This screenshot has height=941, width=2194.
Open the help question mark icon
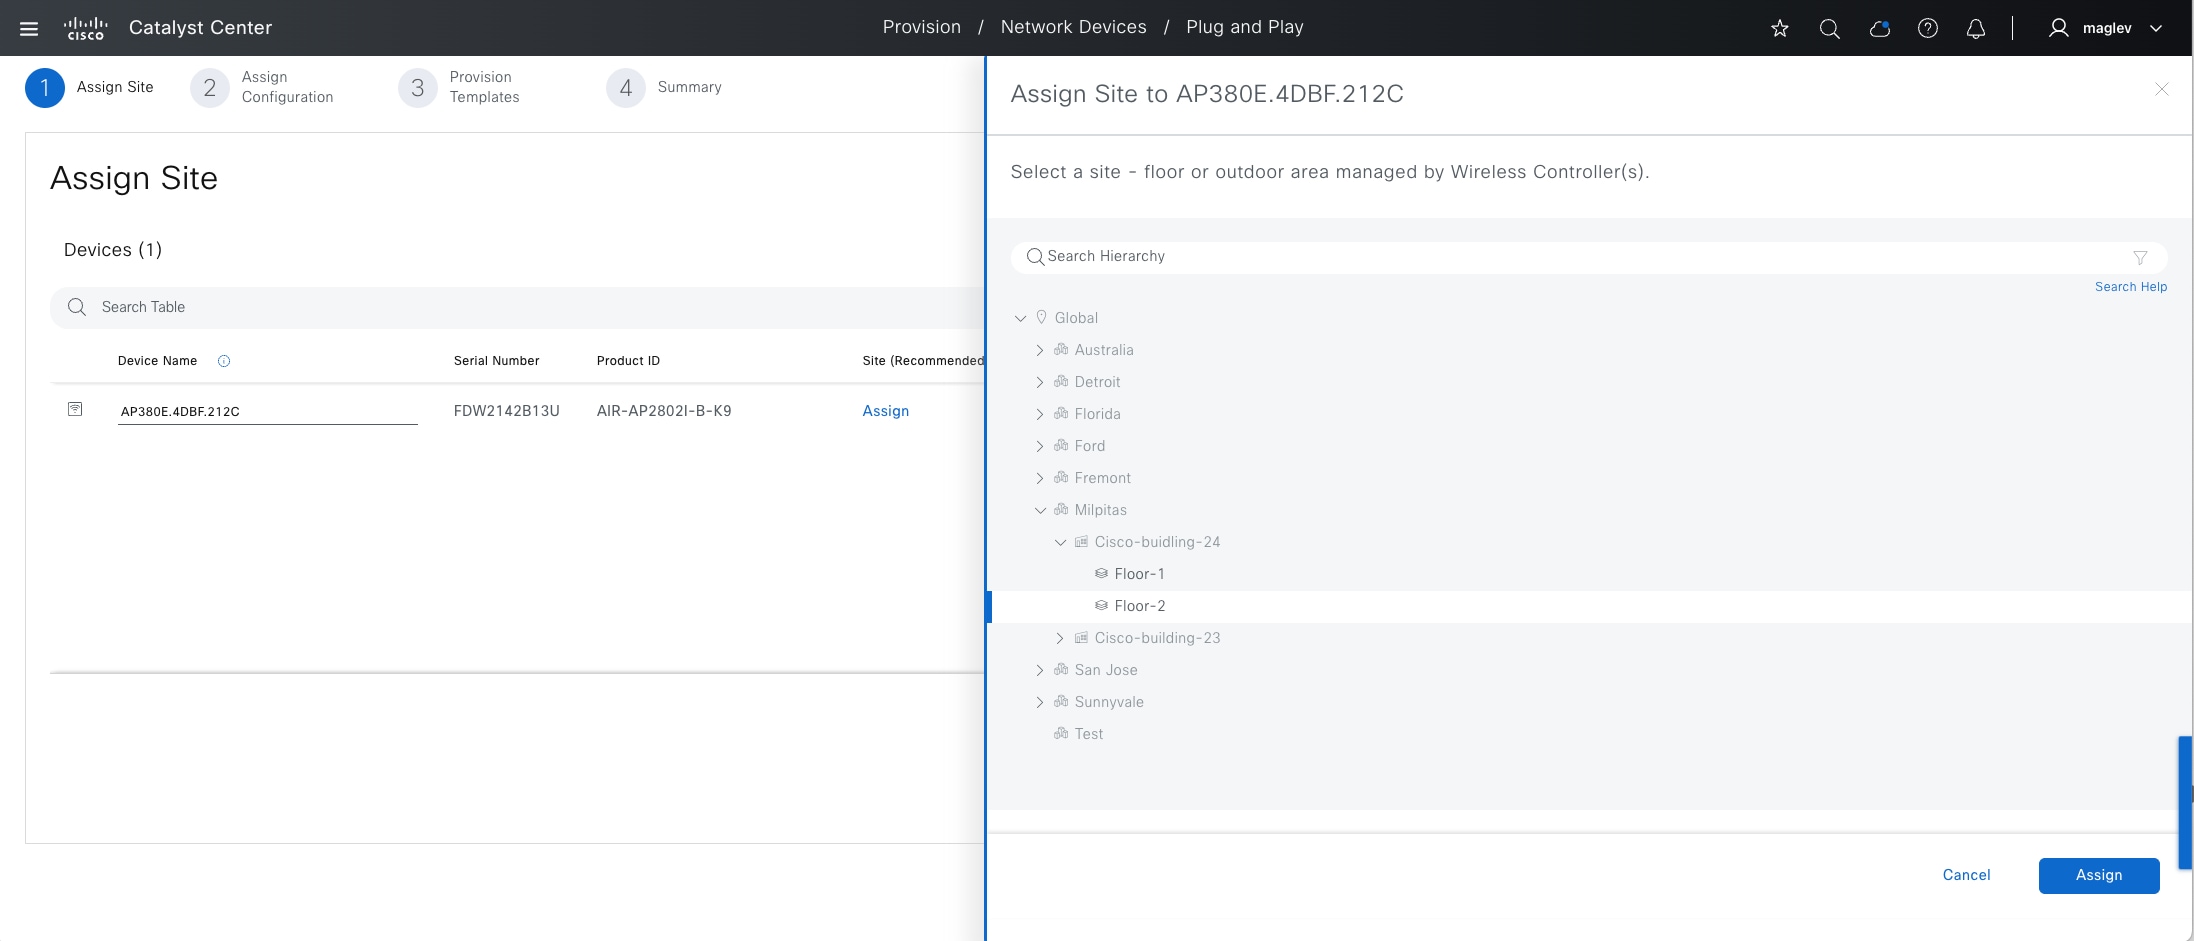1928,28
